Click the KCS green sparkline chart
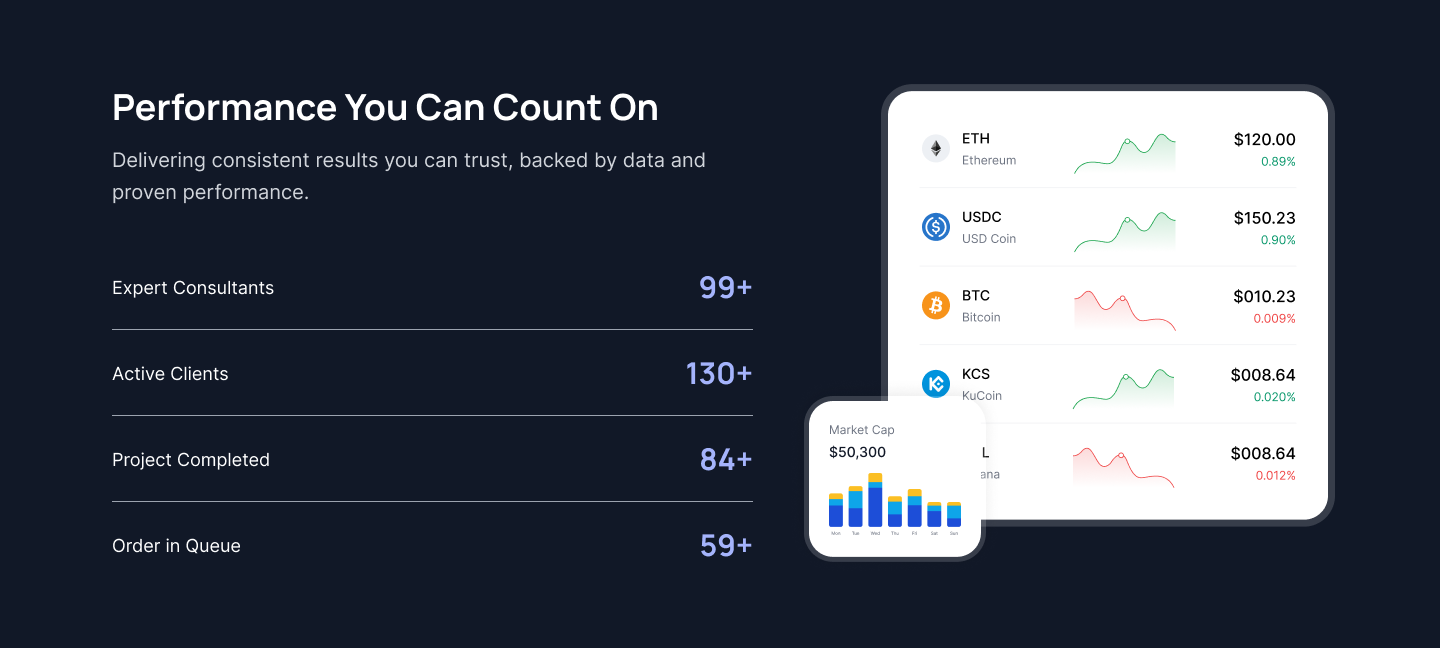Viewport: 1440px width, 648px height. 1124,389
